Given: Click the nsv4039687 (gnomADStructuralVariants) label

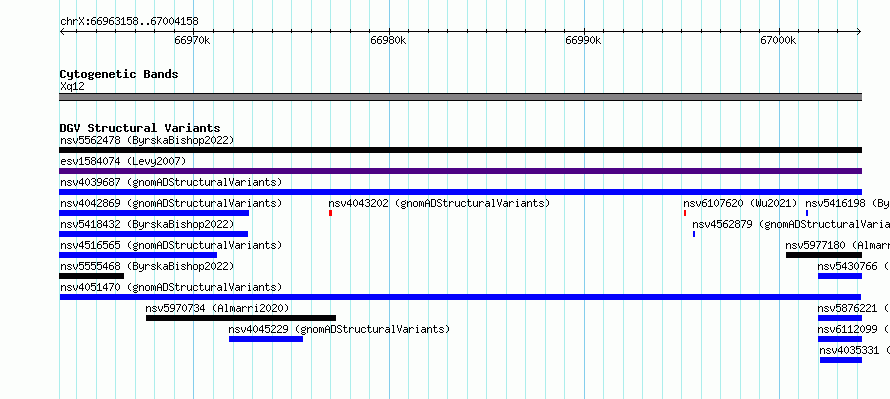Looking at the screenshot, I should [x=171, y=182].
